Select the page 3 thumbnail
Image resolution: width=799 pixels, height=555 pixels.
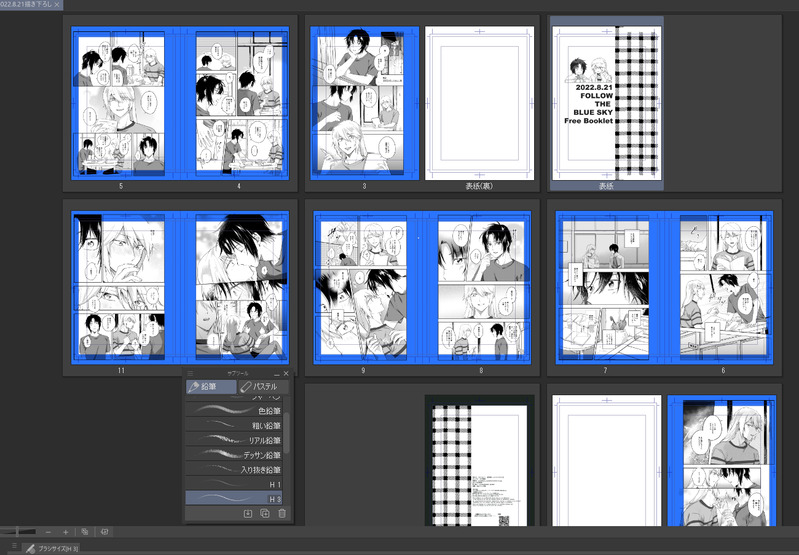coord(364,103)
